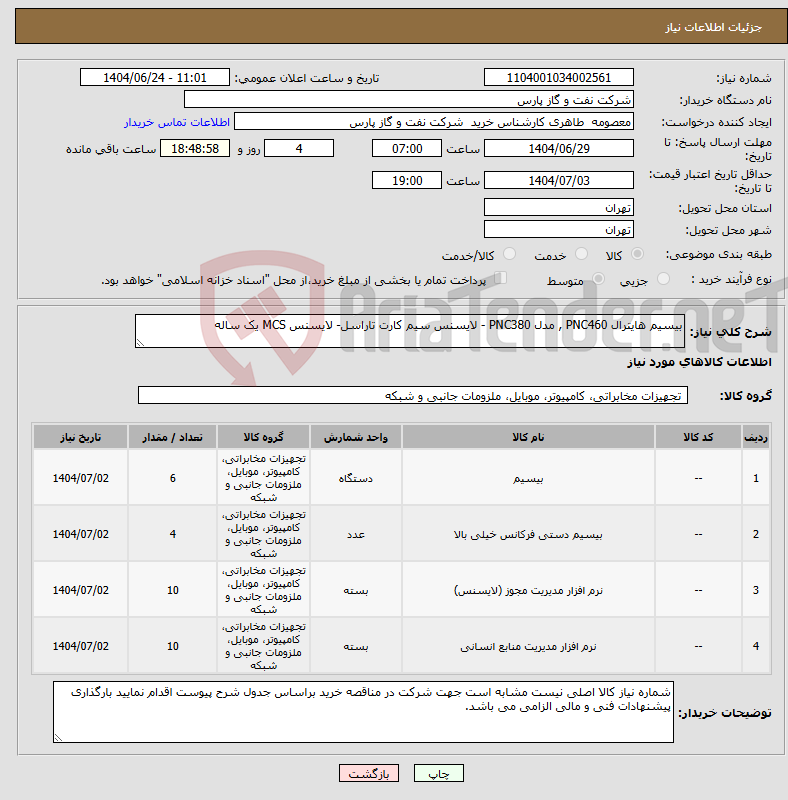Select the کالا/خدمت radio button

(x=509, y=254)
